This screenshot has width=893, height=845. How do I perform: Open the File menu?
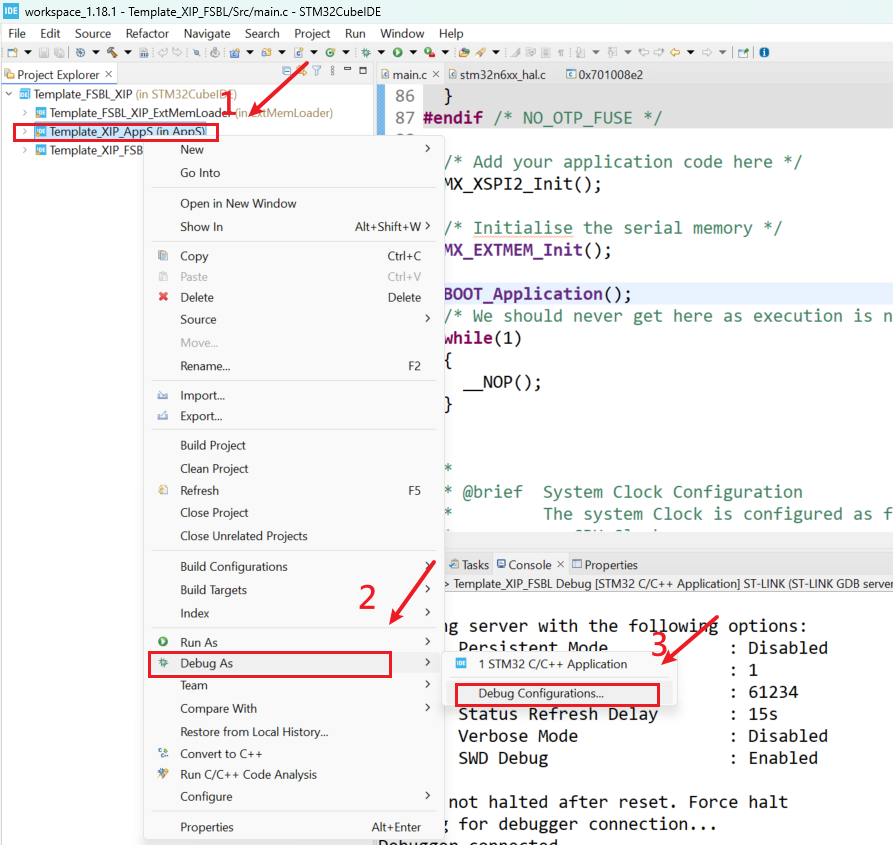click(x=17, y=34)
